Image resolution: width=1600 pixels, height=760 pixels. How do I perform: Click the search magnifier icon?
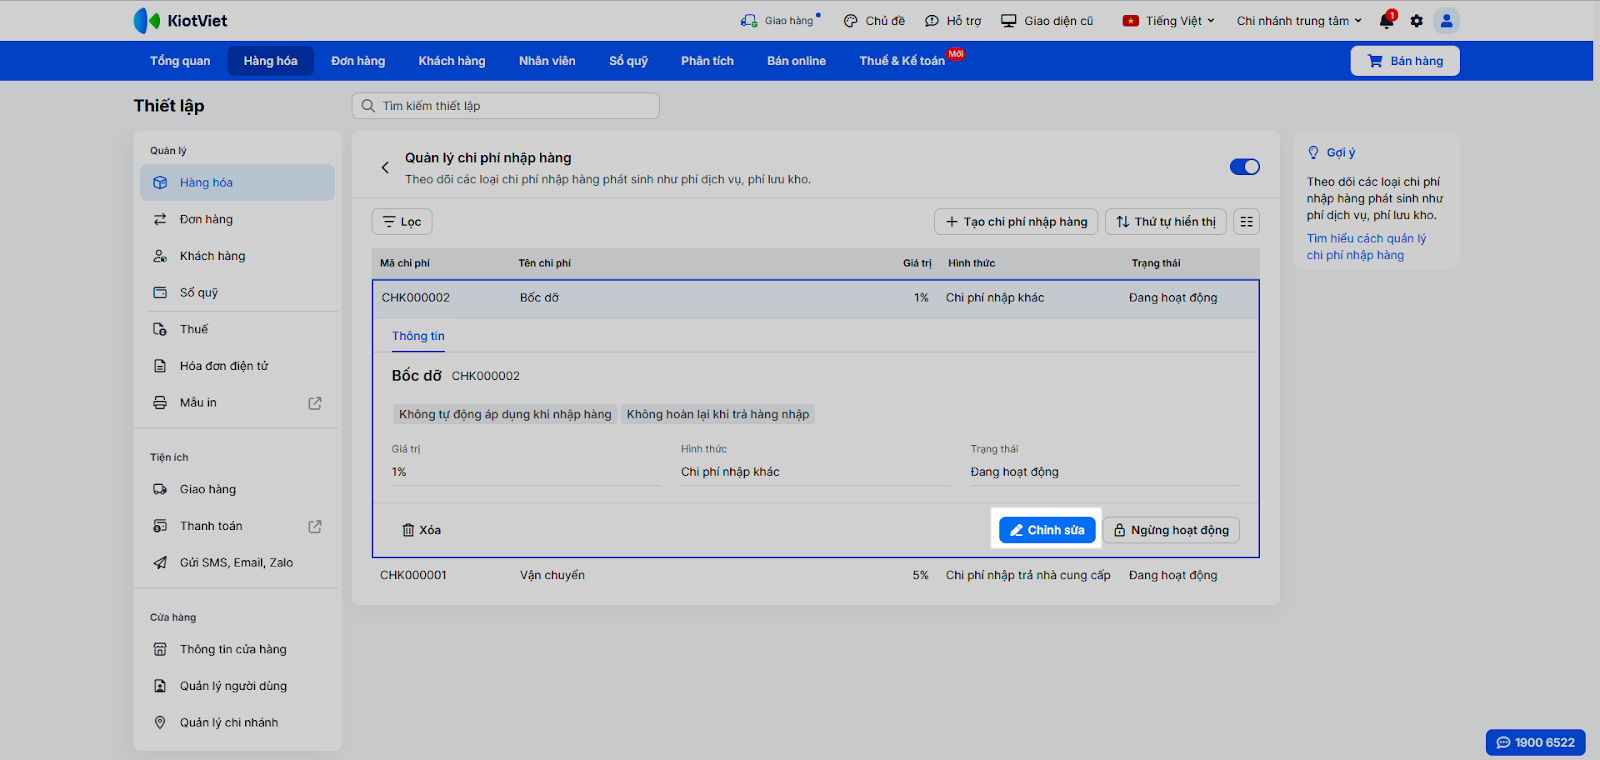tap(368, 106)
